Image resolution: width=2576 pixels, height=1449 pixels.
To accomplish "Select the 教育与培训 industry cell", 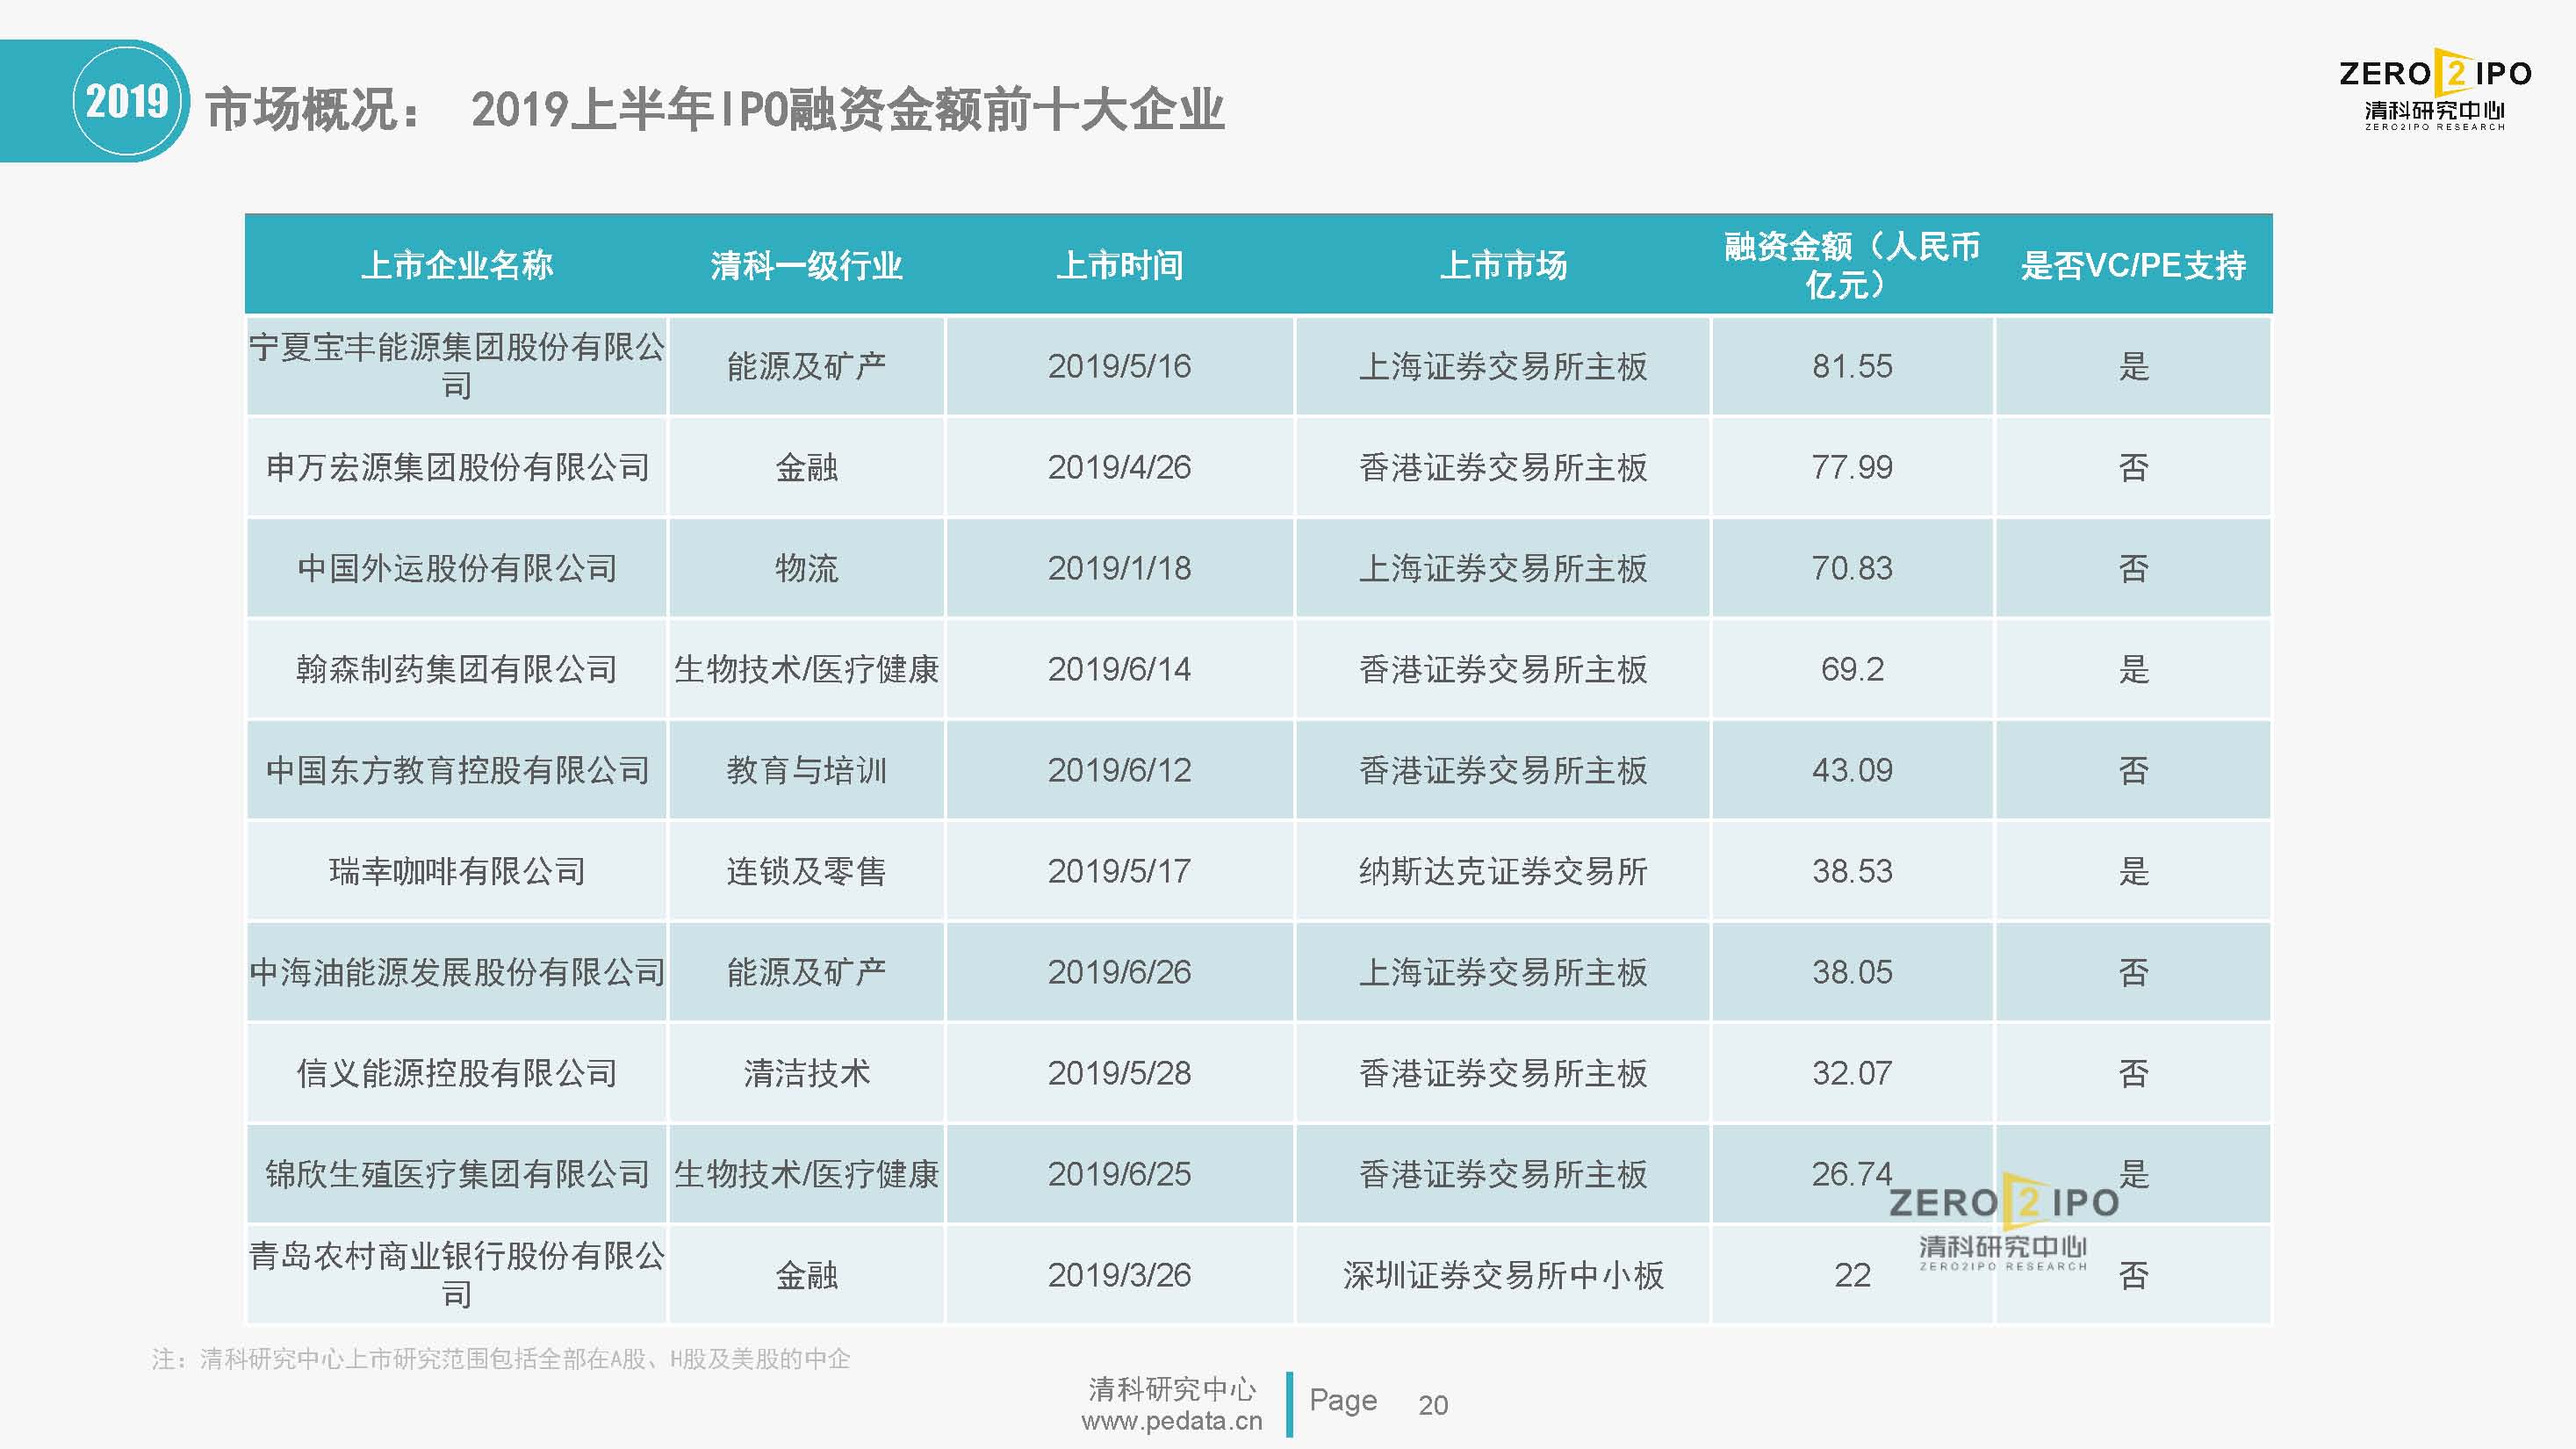I will 807,770.
